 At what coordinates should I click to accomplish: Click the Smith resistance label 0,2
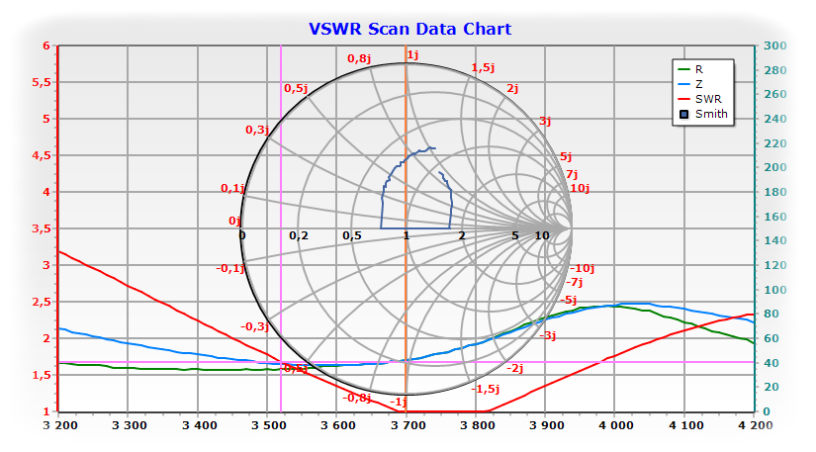[299, 236]
